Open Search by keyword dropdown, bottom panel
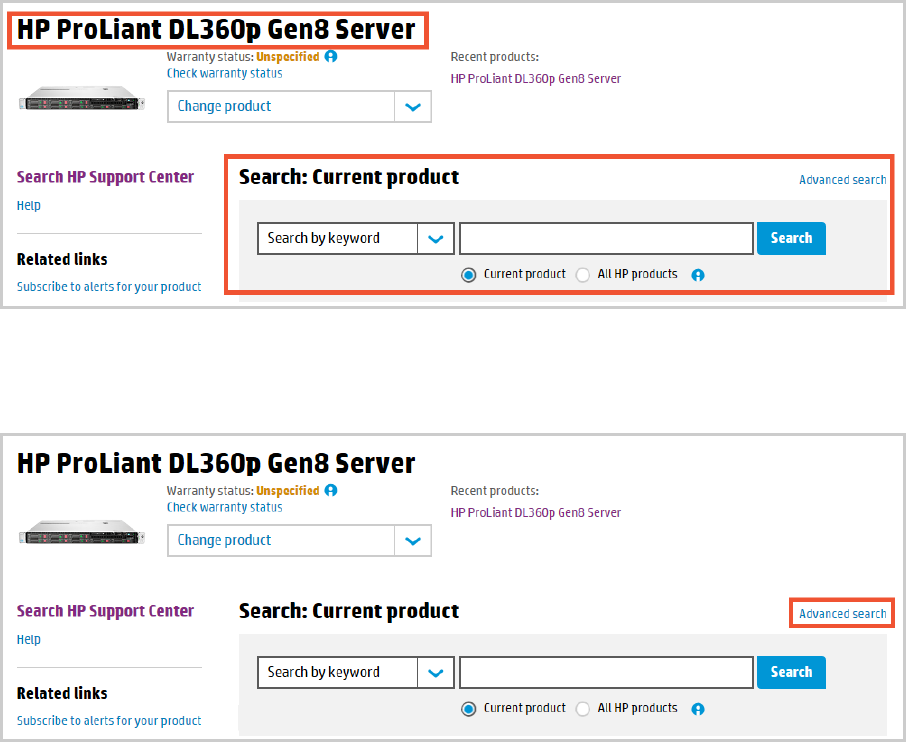906x742 pixels. (356, 672)
